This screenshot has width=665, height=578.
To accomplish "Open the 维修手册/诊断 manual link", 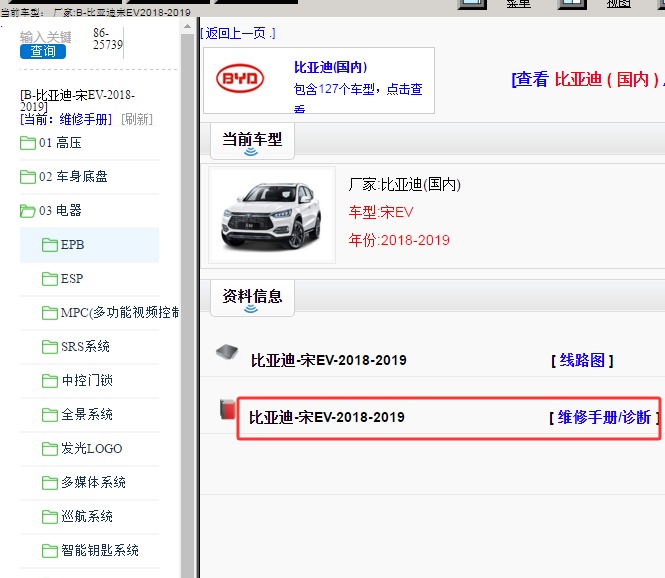I will pyautogui.click(x=604, y=418).
